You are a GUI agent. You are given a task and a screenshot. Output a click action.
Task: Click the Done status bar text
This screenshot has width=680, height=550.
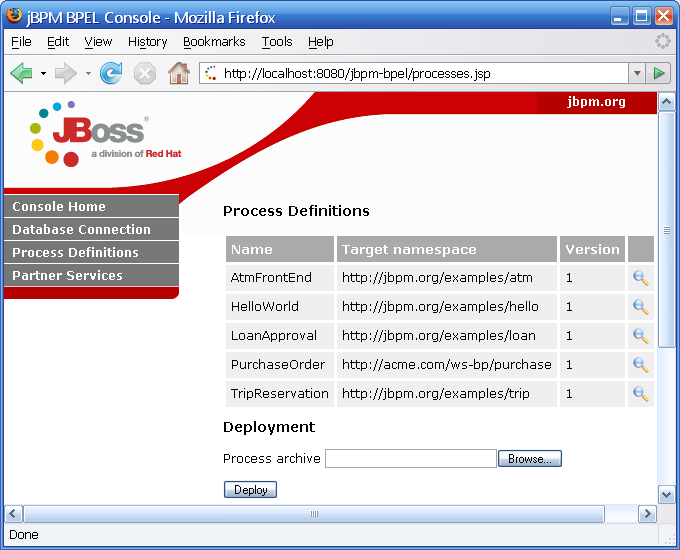(24, 535)
